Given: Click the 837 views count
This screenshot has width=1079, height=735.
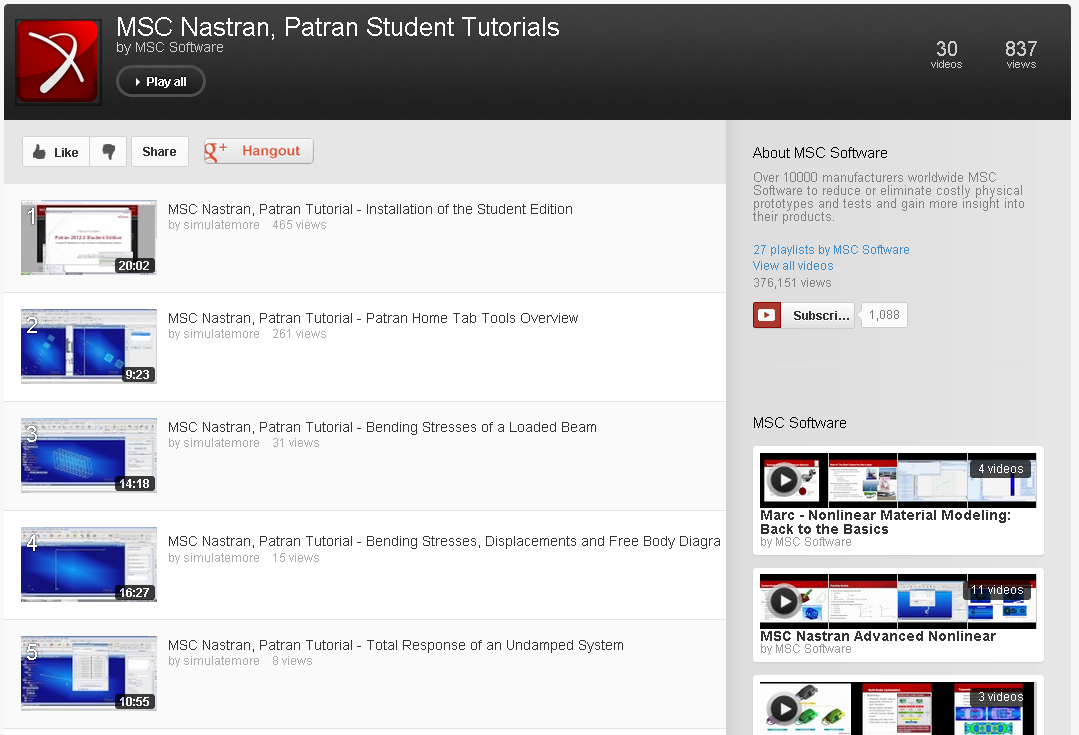Looking at the screenshot, I should tap(1021, 54).
